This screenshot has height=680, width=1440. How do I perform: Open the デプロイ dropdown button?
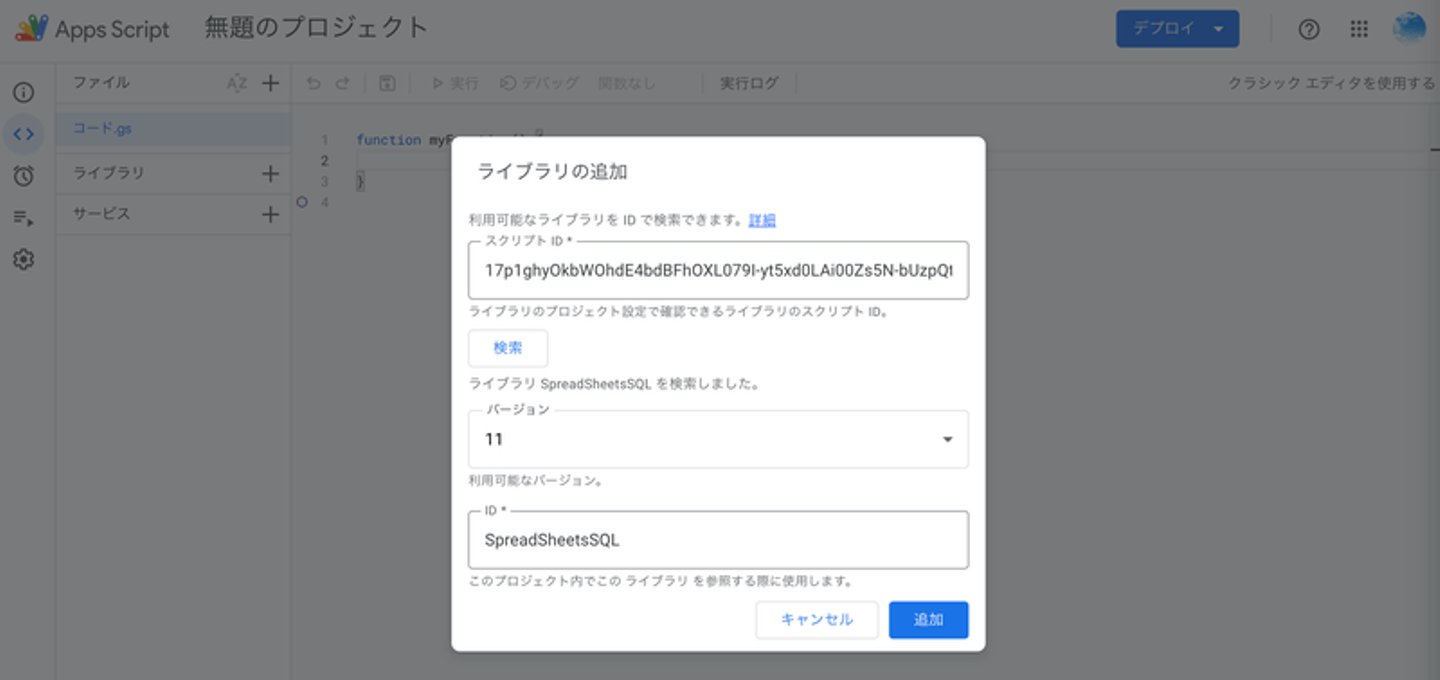[1177, 29]
